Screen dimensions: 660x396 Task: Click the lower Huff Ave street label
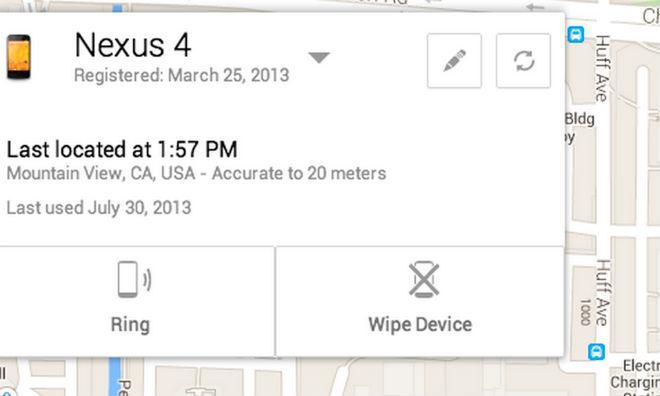tap(602, 292)
